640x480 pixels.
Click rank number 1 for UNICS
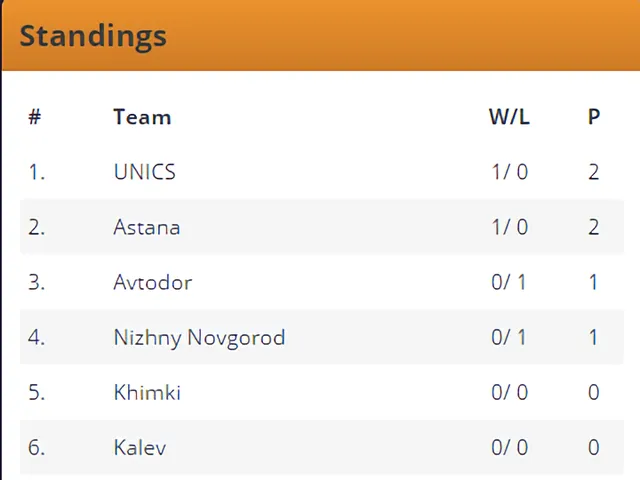click(x=37, y=172)
